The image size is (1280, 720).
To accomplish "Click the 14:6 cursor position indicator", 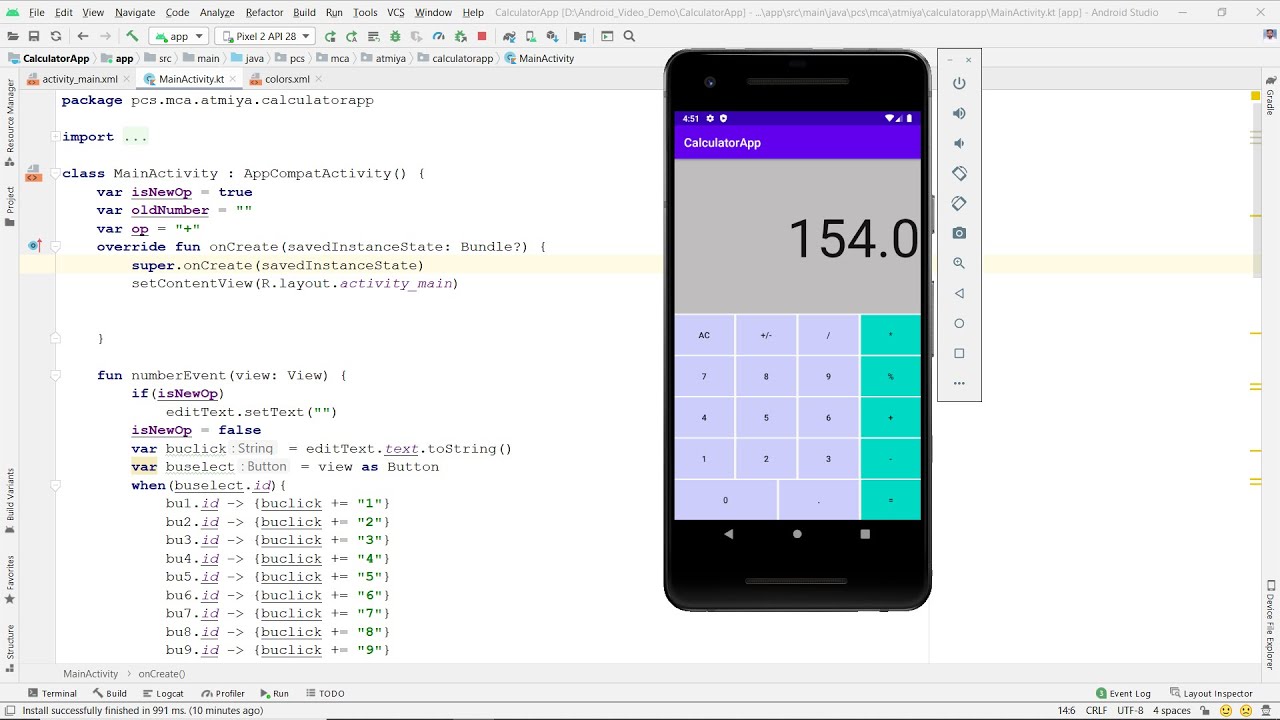I will [x=1066, y=710].
